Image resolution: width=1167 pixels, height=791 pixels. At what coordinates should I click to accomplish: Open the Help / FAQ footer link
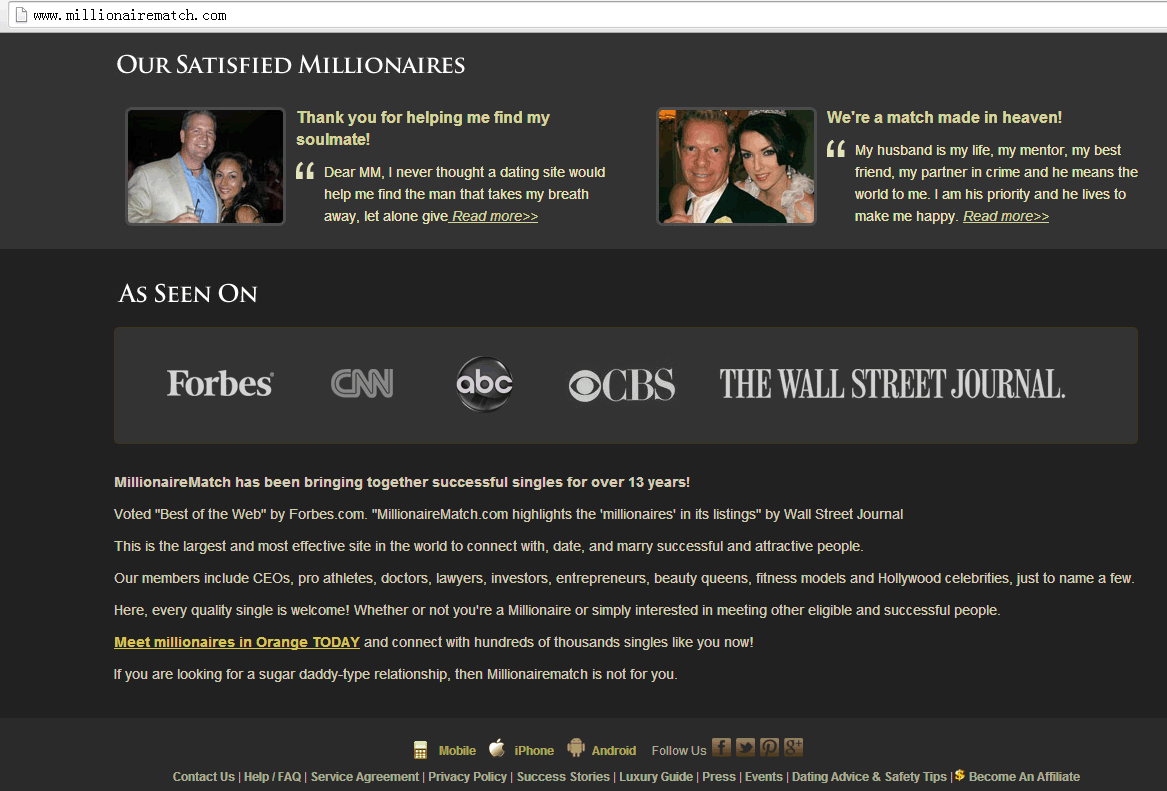coord(272,777)
